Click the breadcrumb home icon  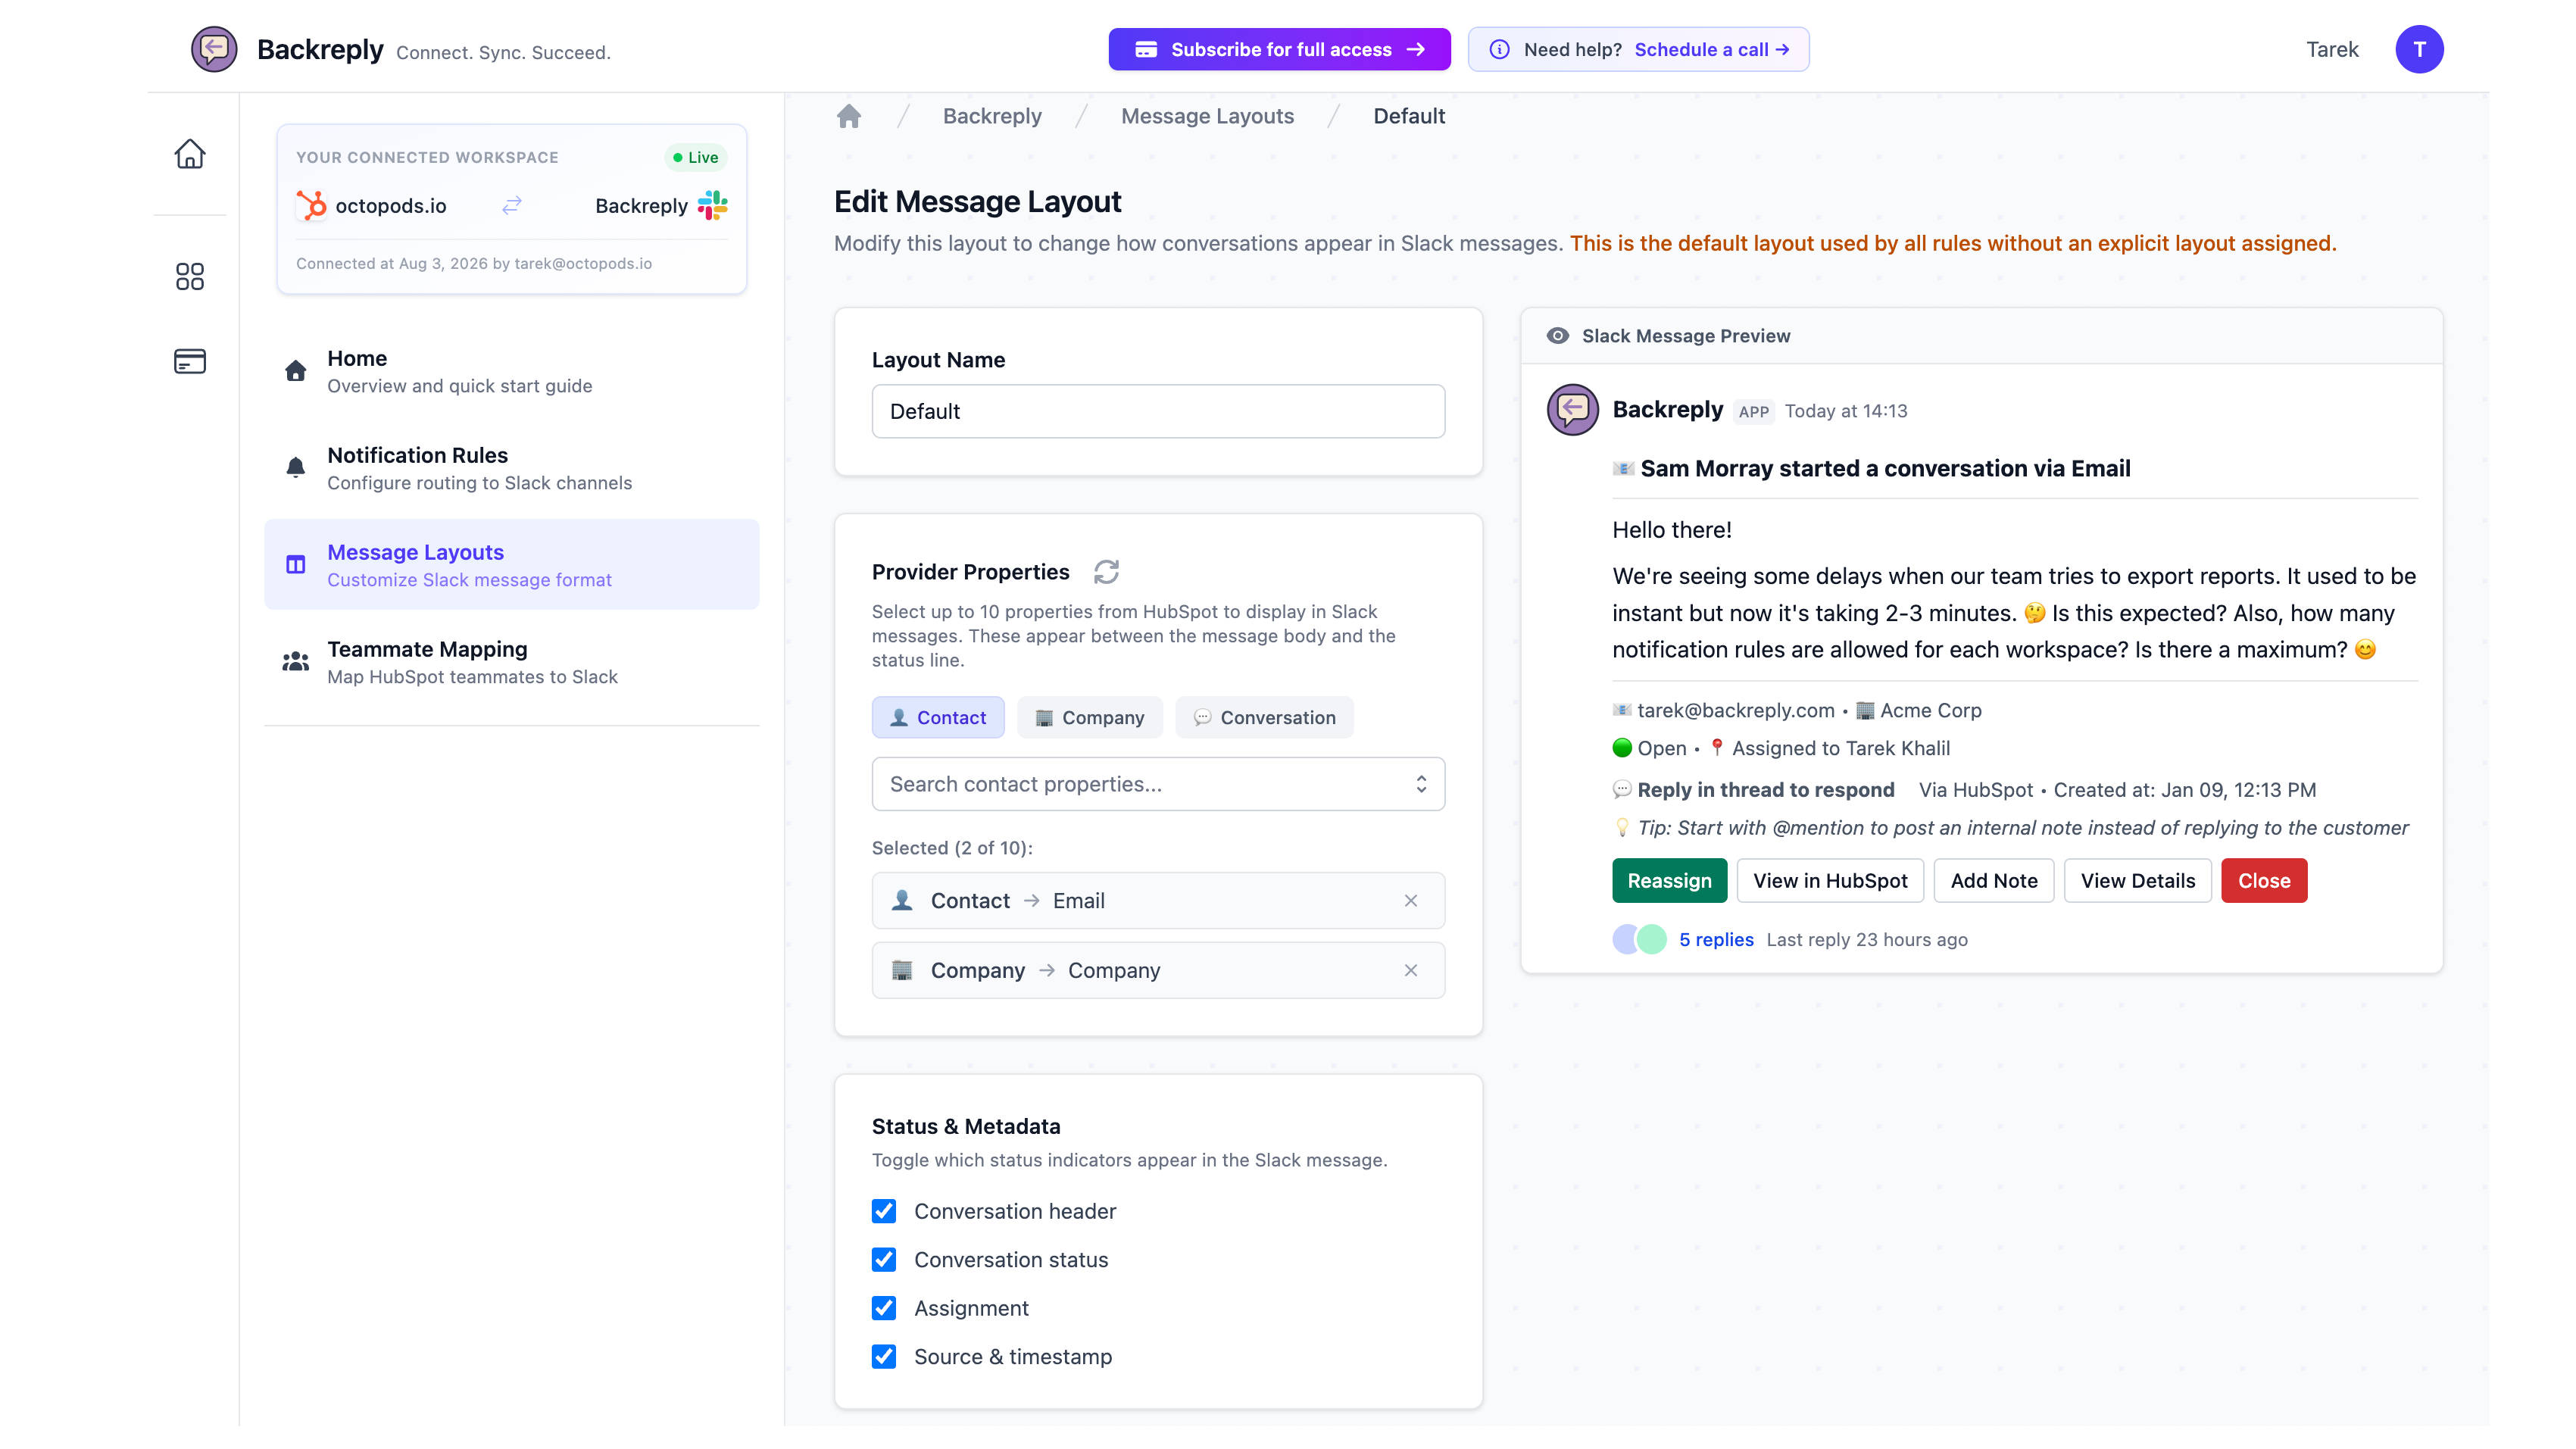[x=849, y=116]
